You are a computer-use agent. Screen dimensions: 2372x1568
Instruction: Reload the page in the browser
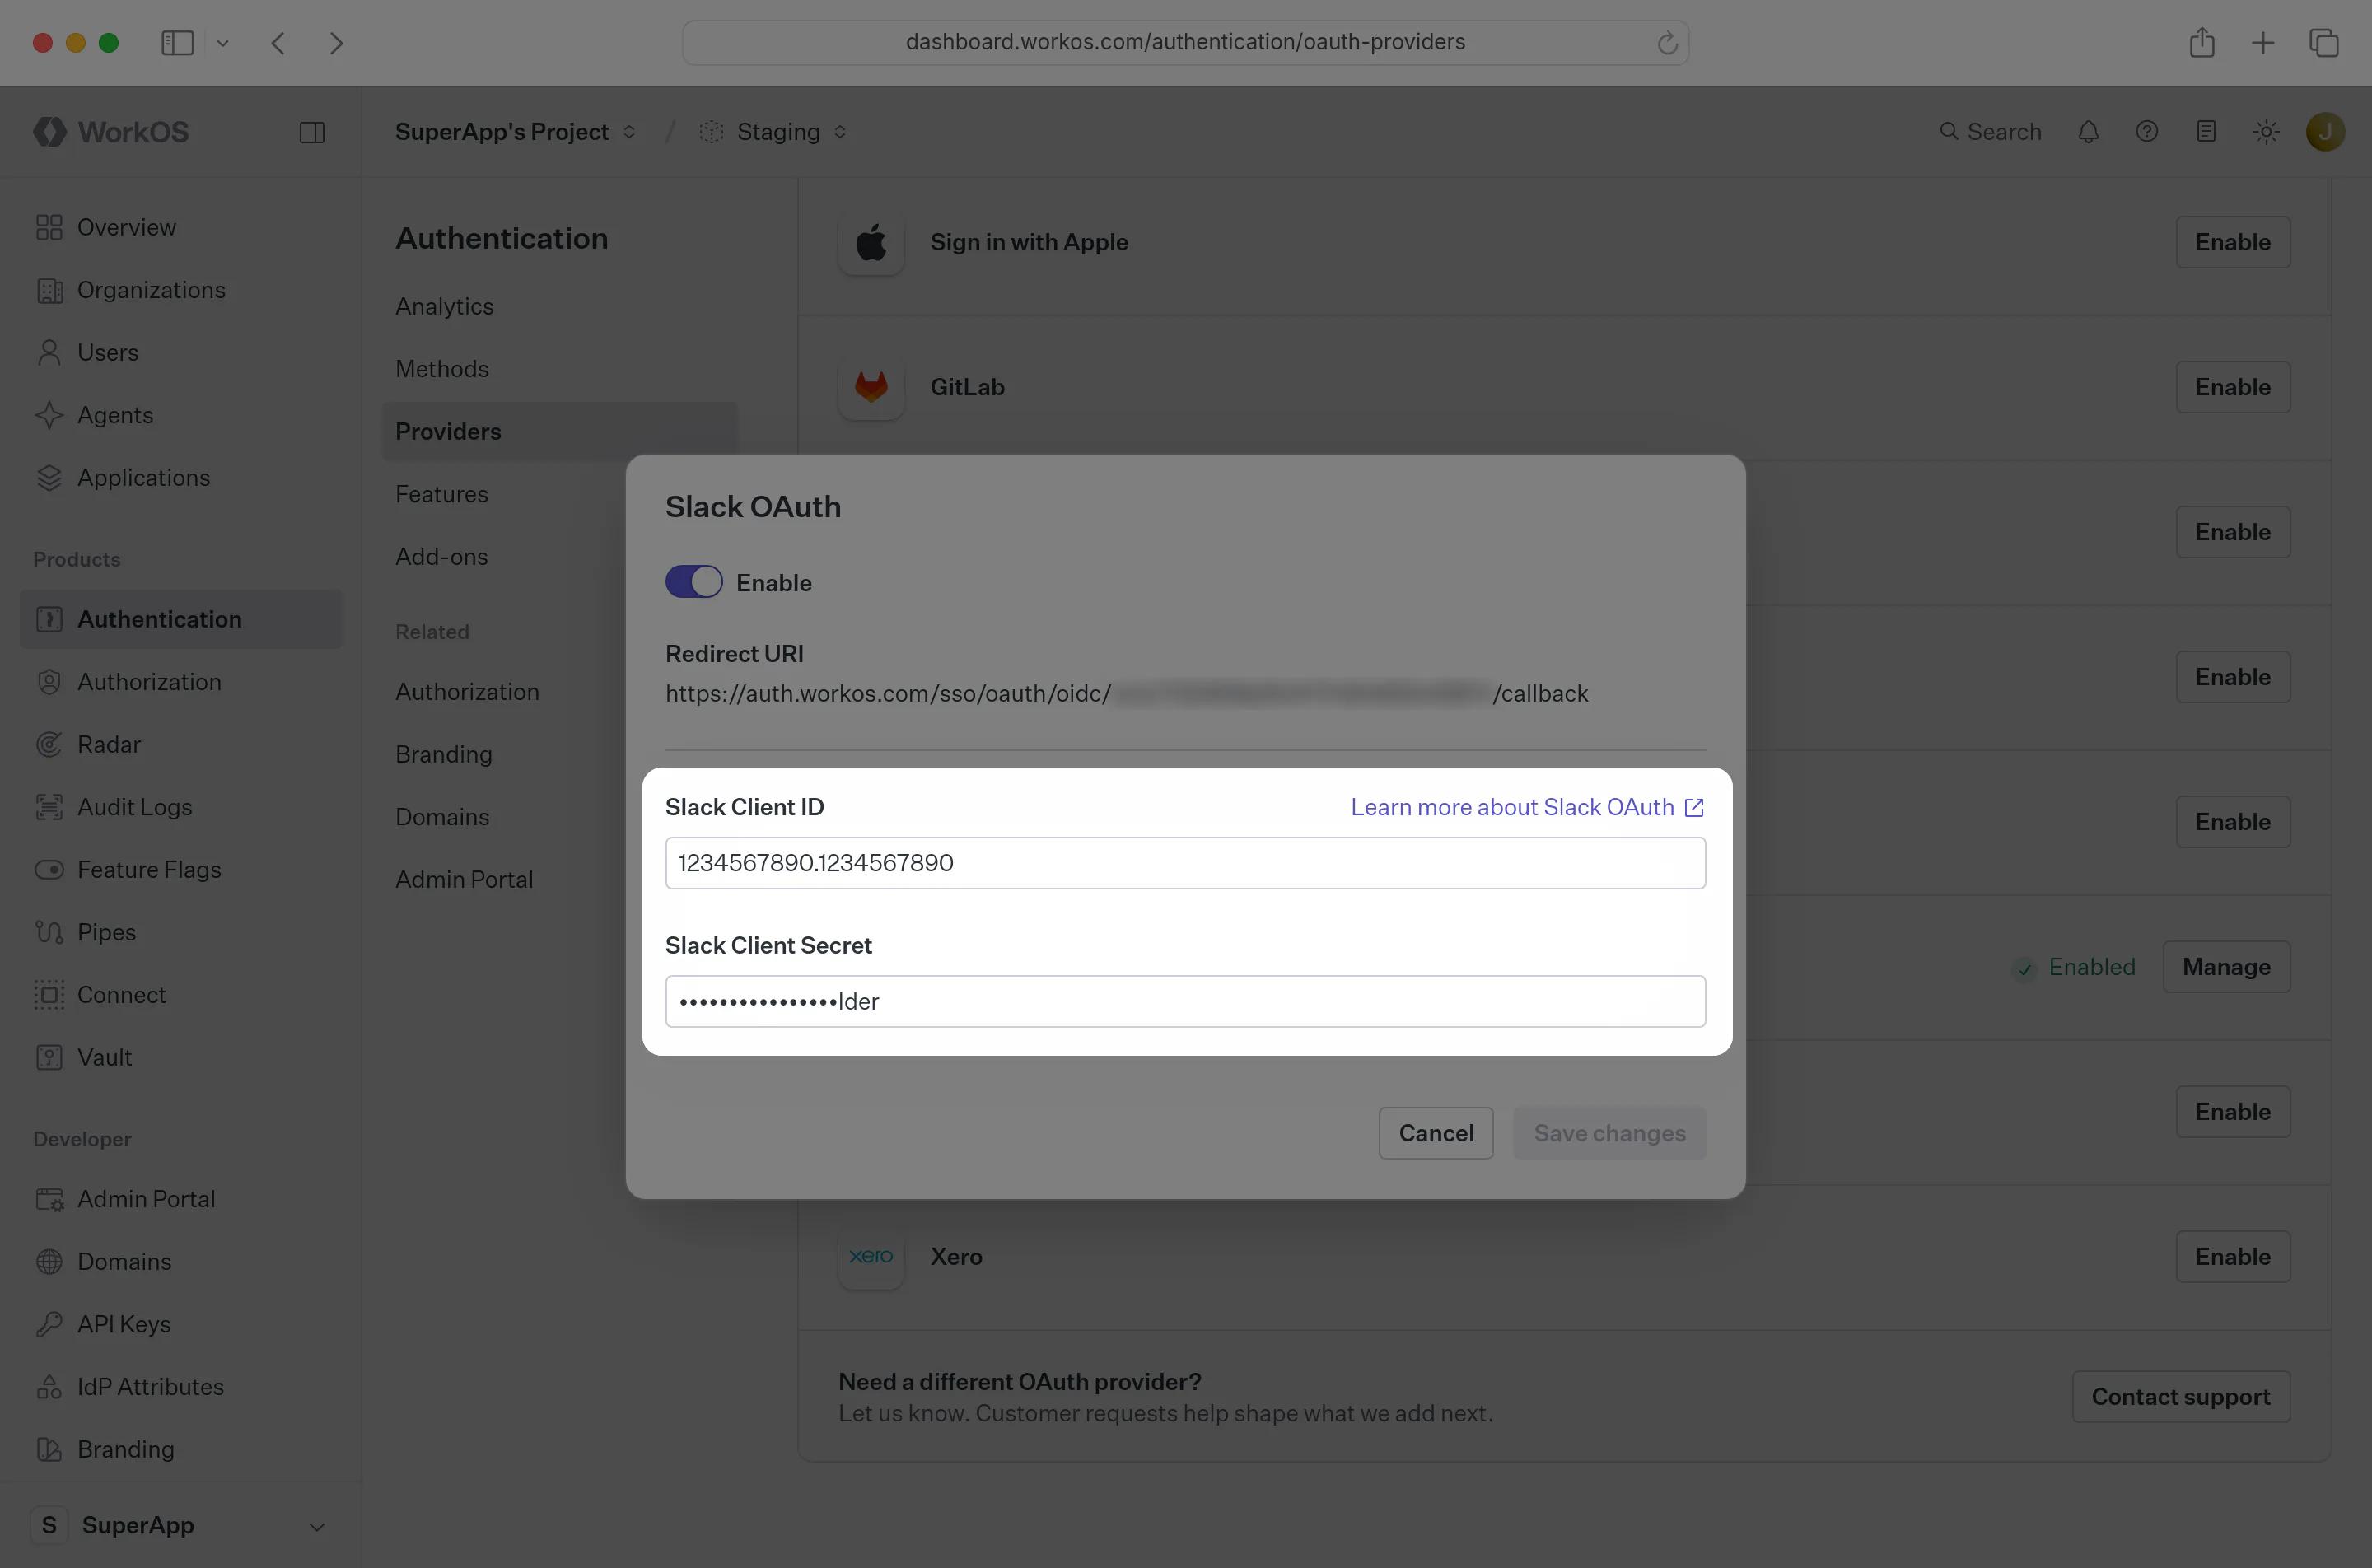pos(1667,42)
